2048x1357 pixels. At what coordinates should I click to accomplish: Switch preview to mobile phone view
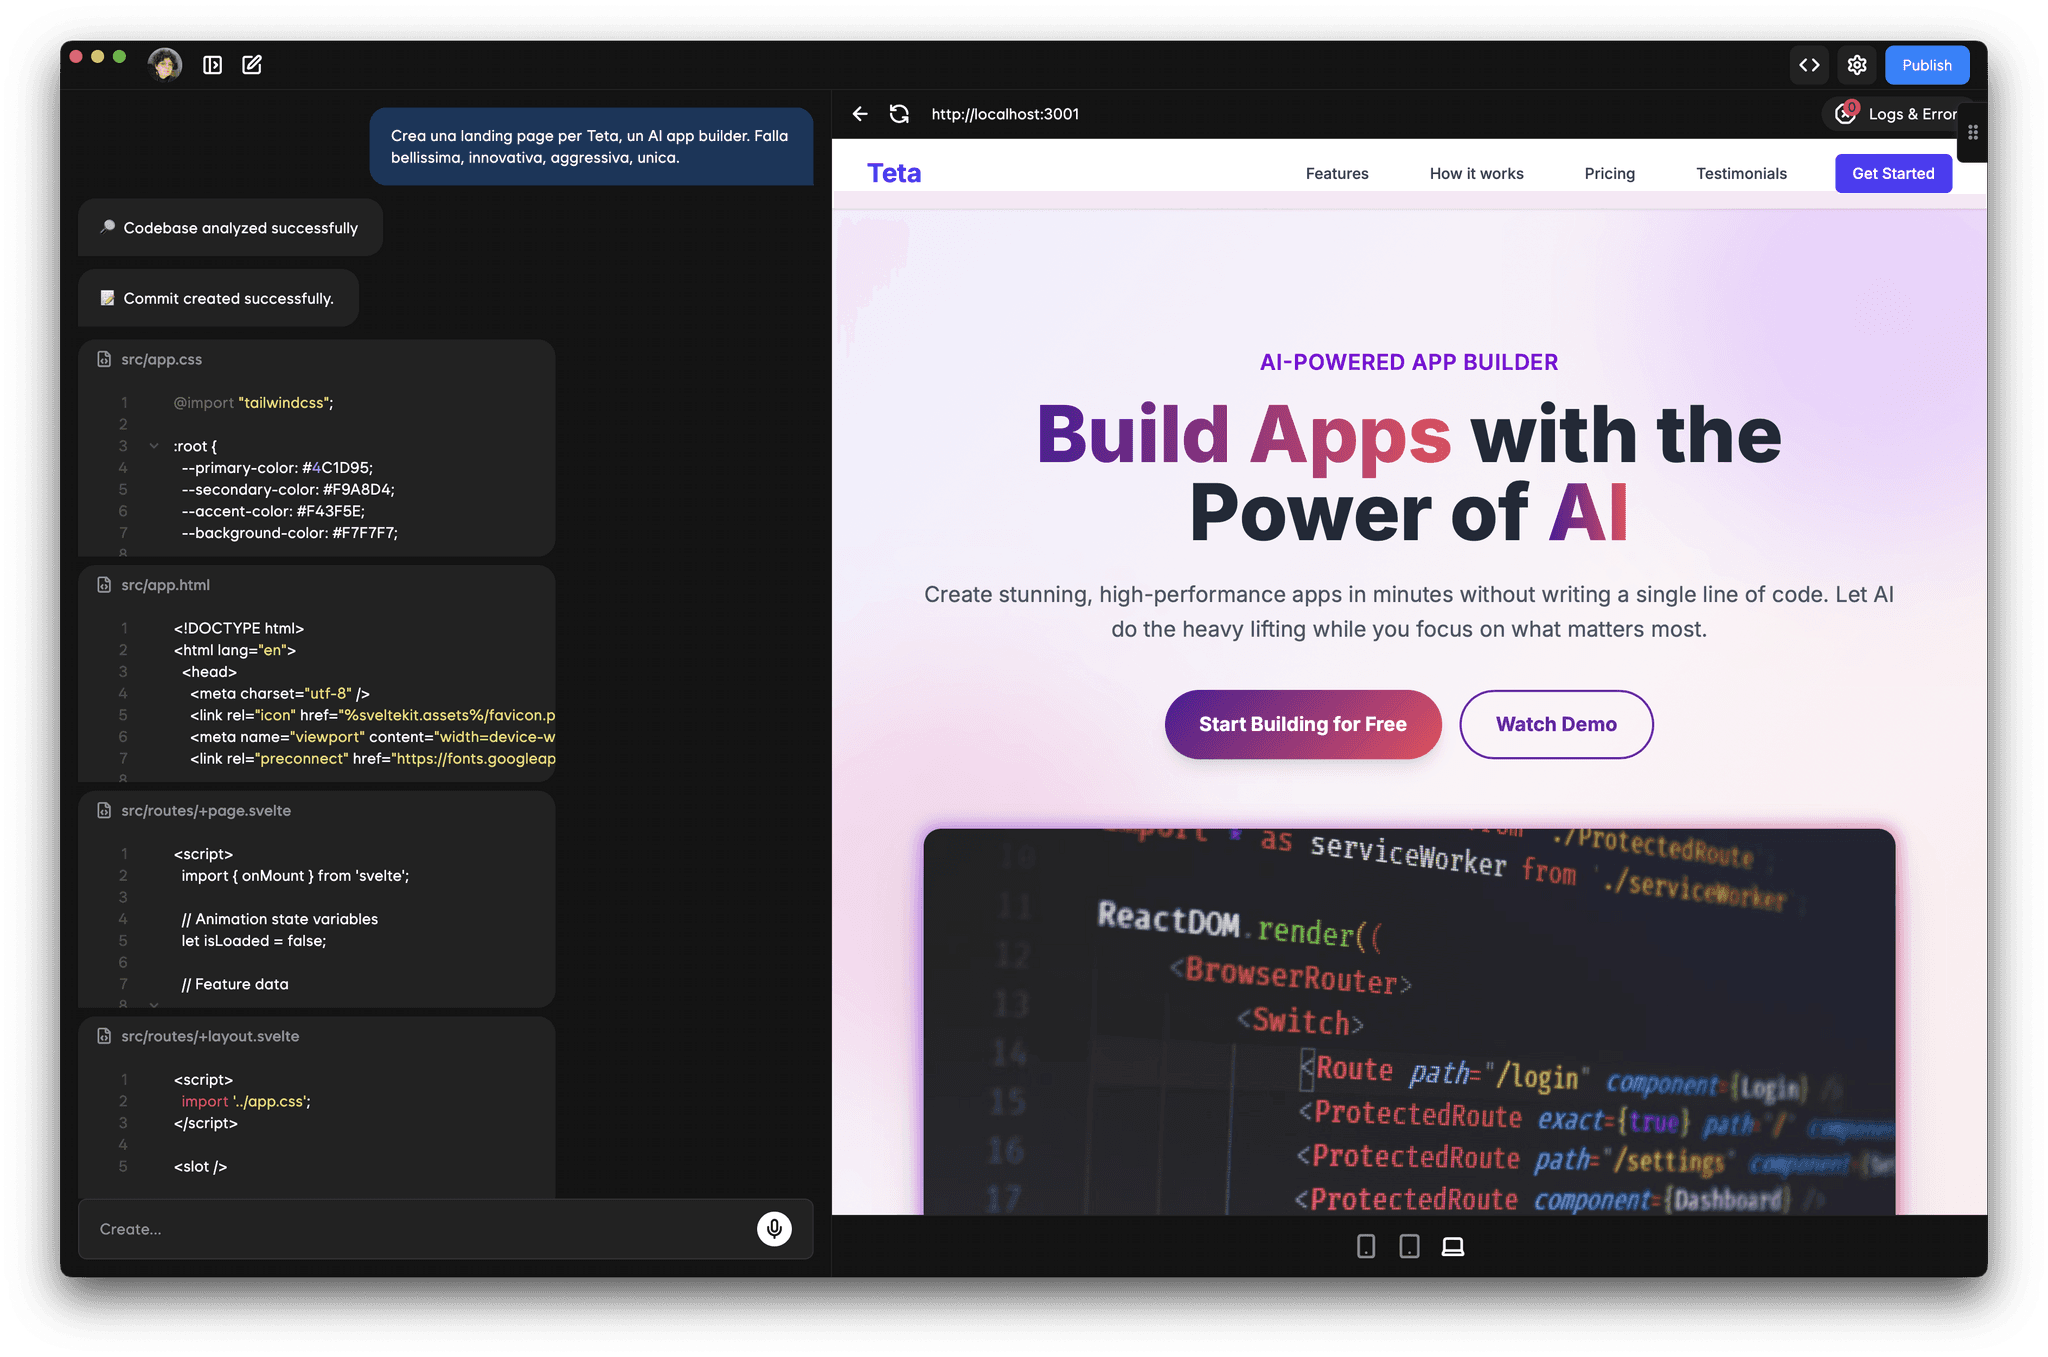[x=1364, y=1246]
